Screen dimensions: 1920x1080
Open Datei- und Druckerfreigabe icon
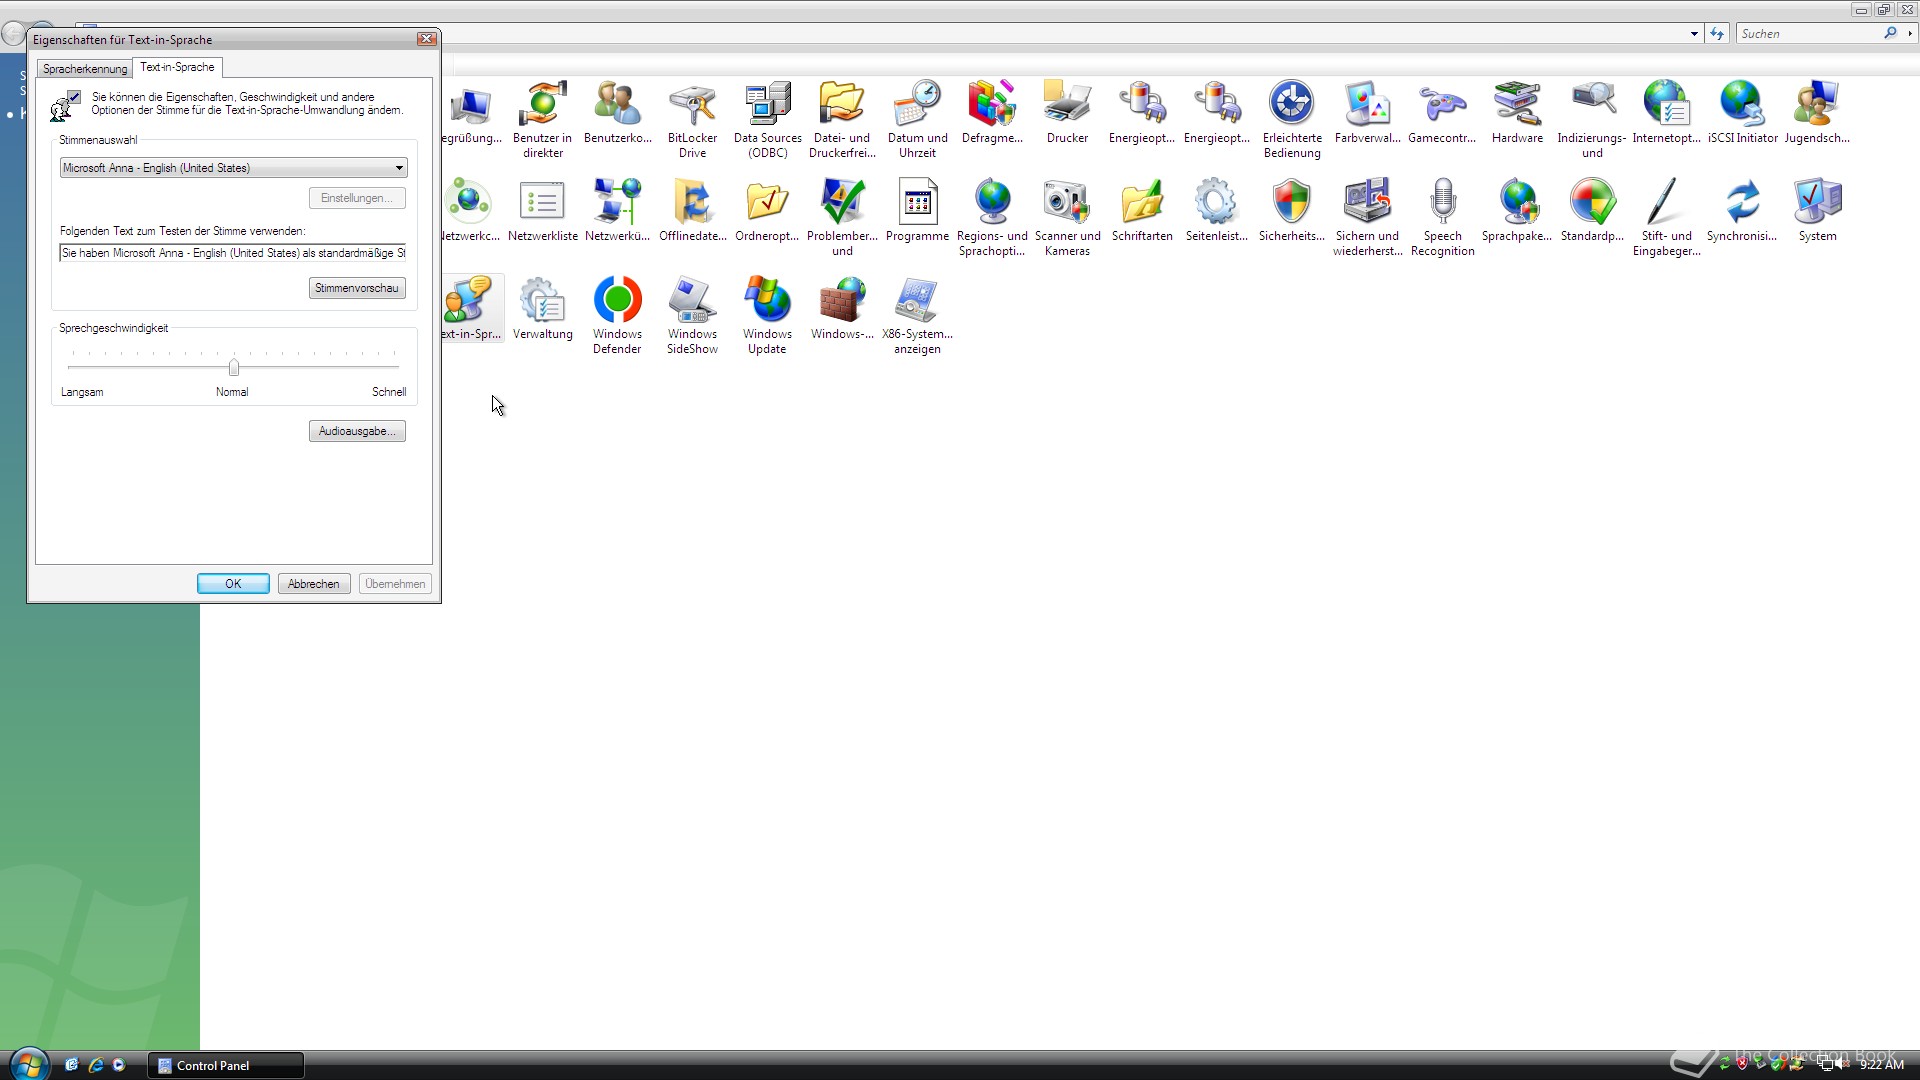pos(842,119)
